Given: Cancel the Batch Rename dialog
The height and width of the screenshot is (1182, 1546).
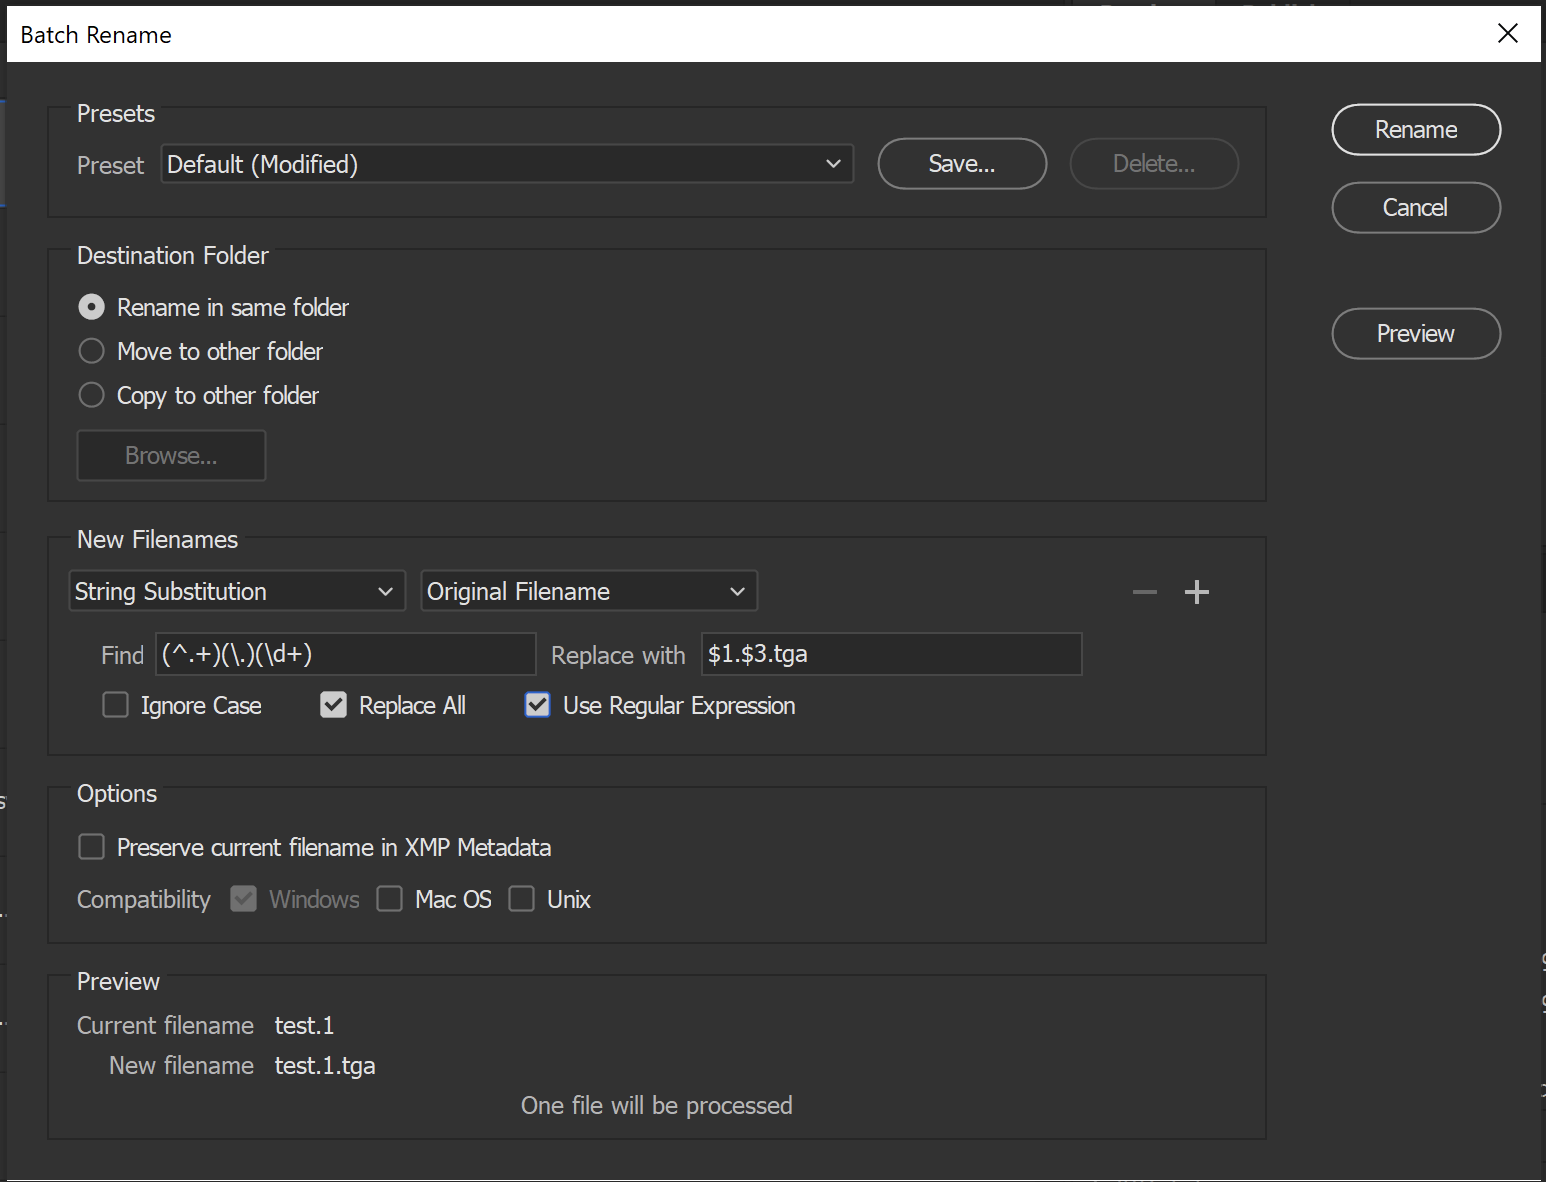Looking at the screenshot, I should tap(1415, 207).
